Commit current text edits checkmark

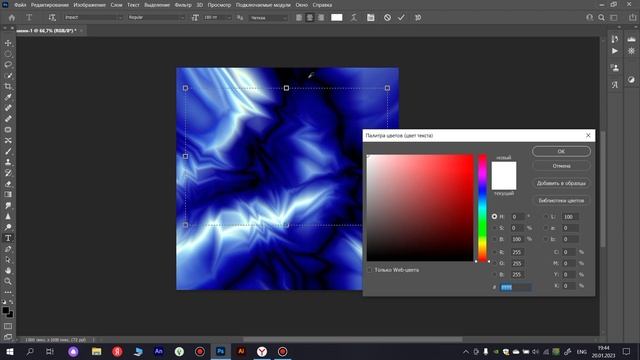401,18
